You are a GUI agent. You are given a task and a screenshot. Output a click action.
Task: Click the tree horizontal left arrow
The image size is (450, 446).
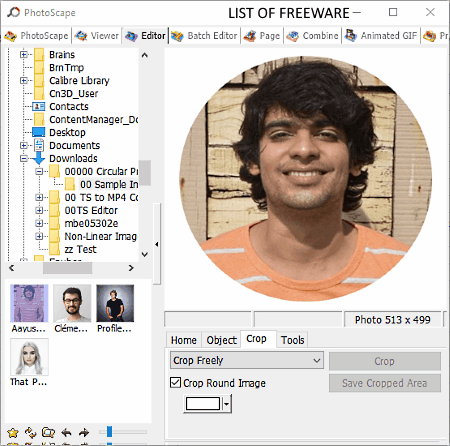click(x=12, y=268)
